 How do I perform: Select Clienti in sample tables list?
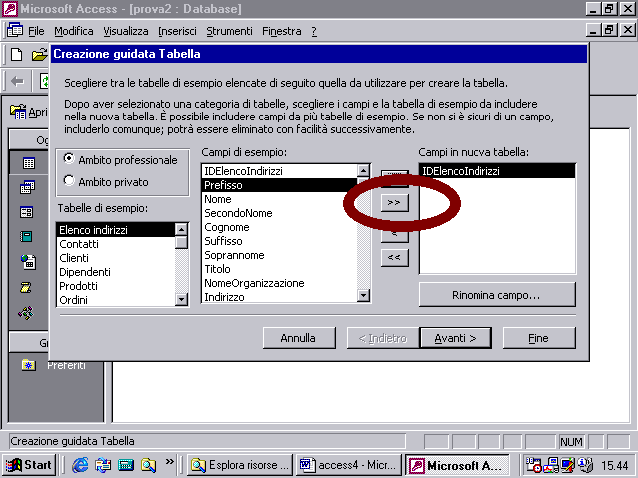(116, 258)
